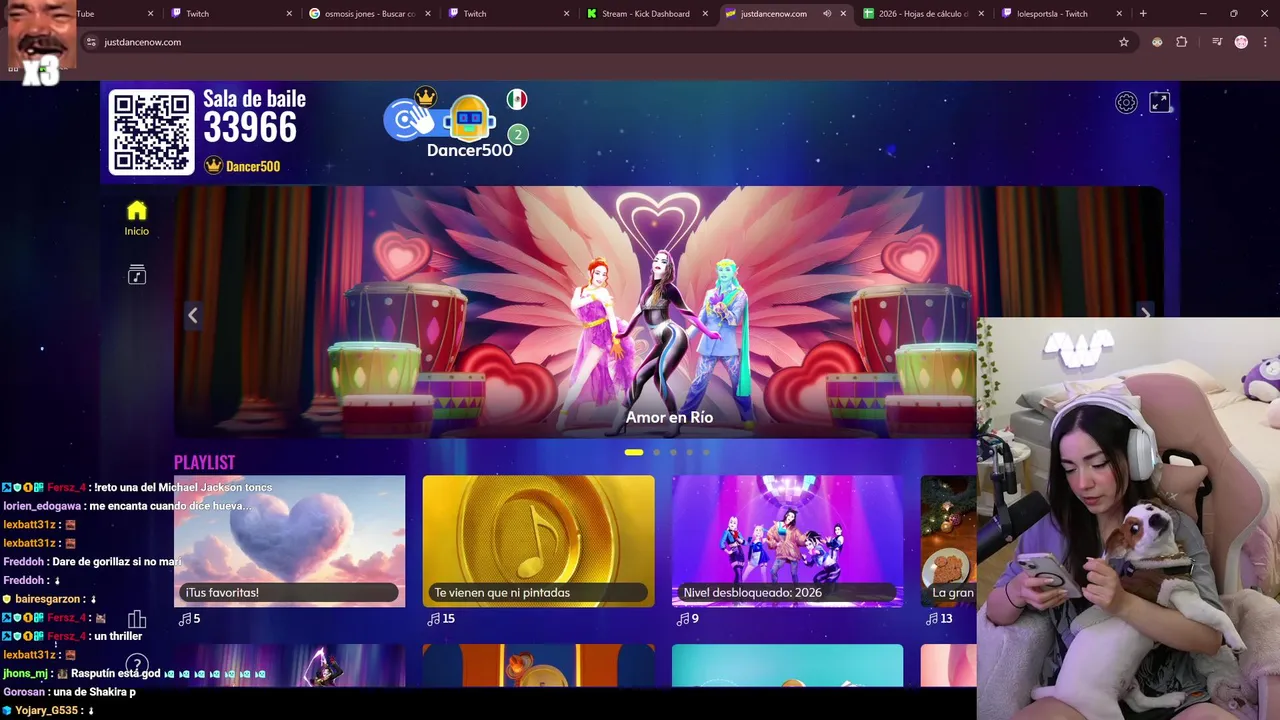
Task: Click the leaderboard bars icon in sidebar
Action: (x=137, y=619)
